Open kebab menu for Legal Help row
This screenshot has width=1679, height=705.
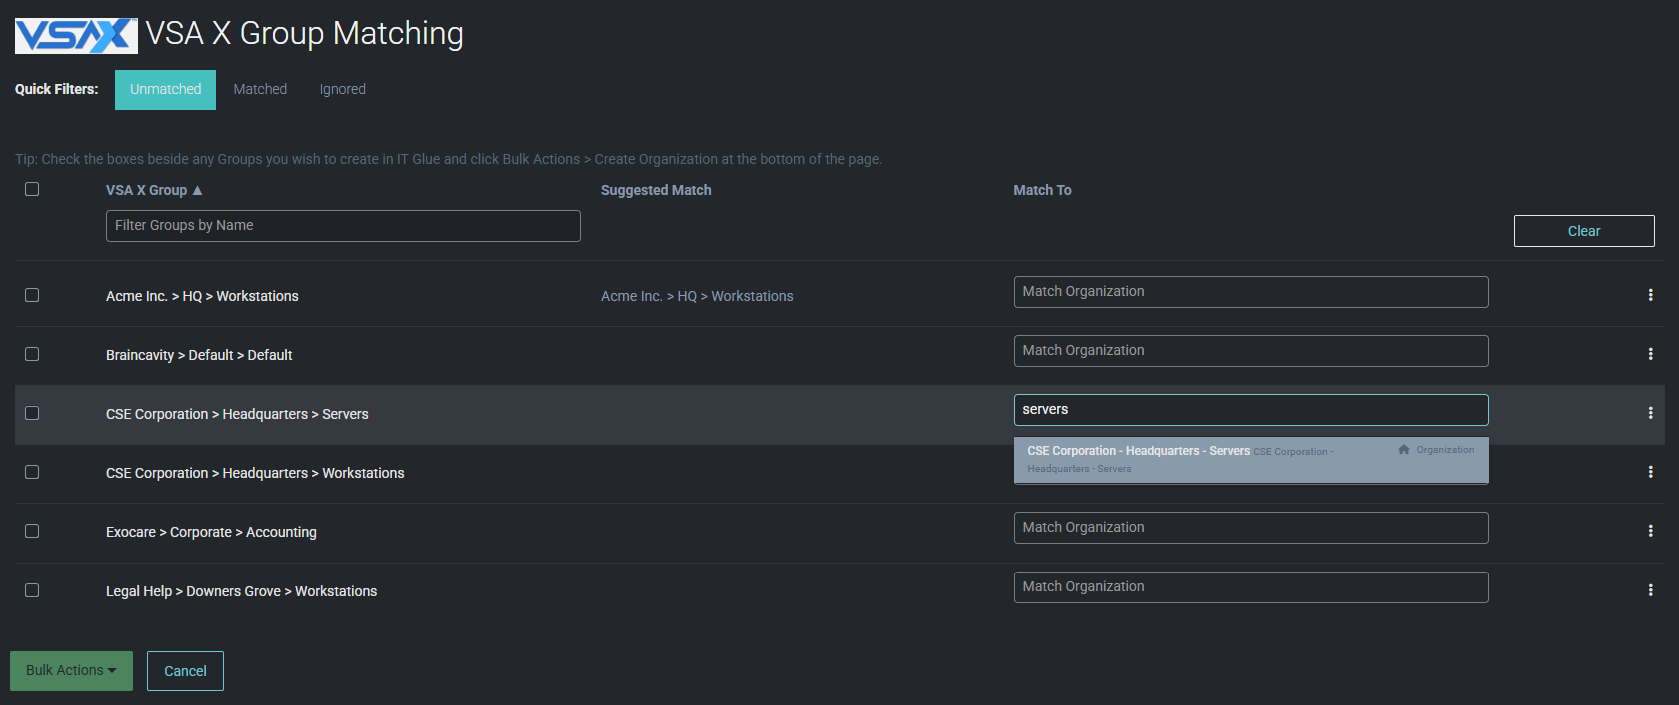[1650, 590]
